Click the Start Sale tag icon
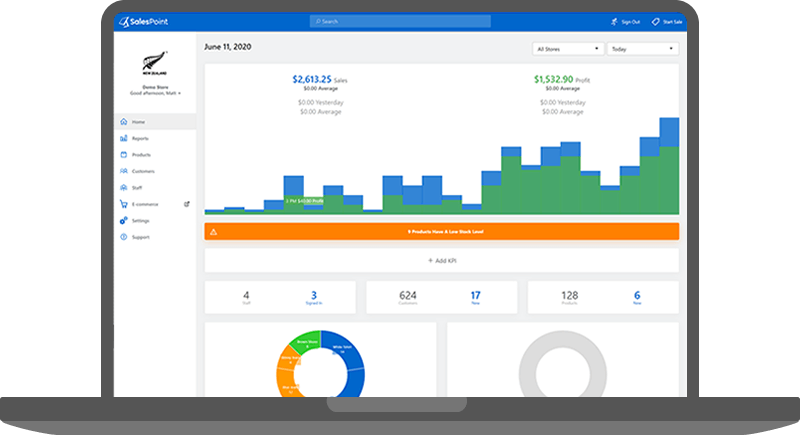The width and height of the screenshot is (800, 435). 655,20
